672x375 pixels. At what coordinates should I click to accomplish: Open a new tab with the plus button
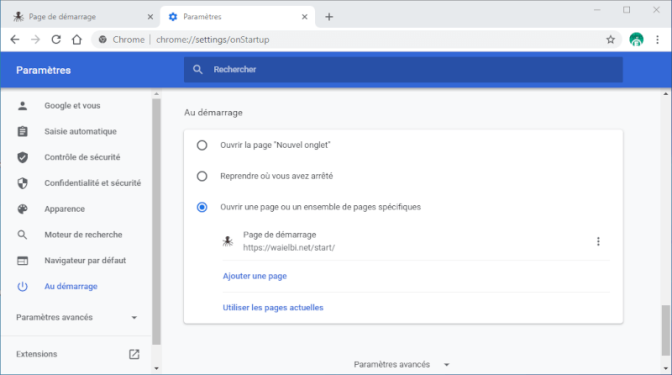329,17
